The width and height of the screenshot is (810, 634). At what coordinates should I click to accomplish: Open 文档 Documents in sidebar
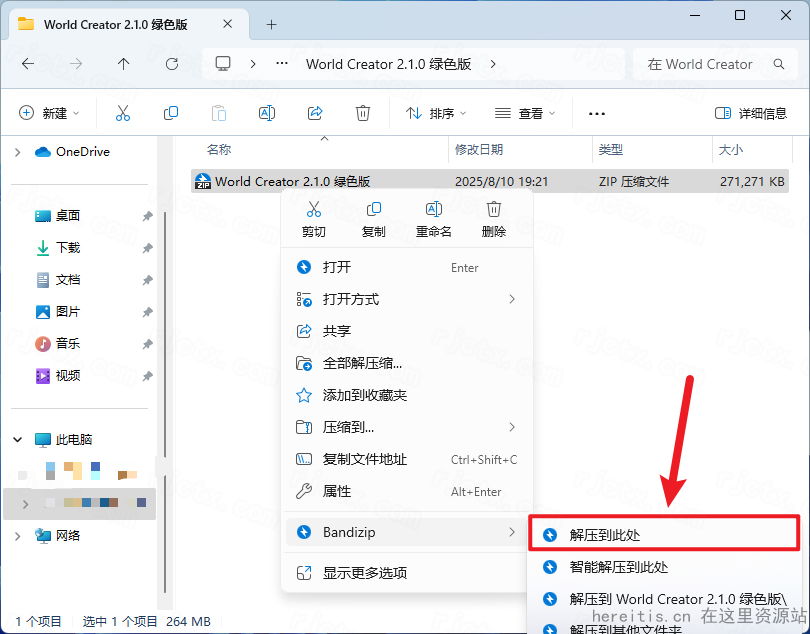[57, 280]
